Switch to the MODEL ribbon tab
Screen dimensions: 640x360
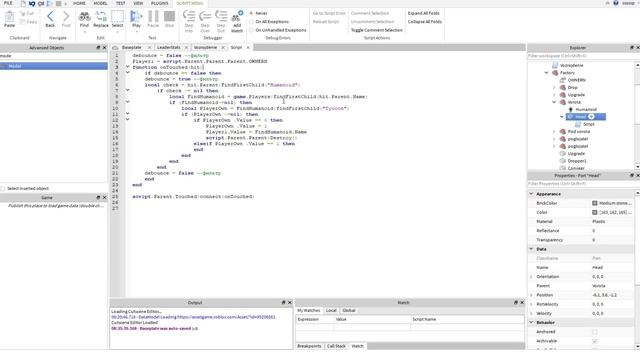[x=100, y=3]
